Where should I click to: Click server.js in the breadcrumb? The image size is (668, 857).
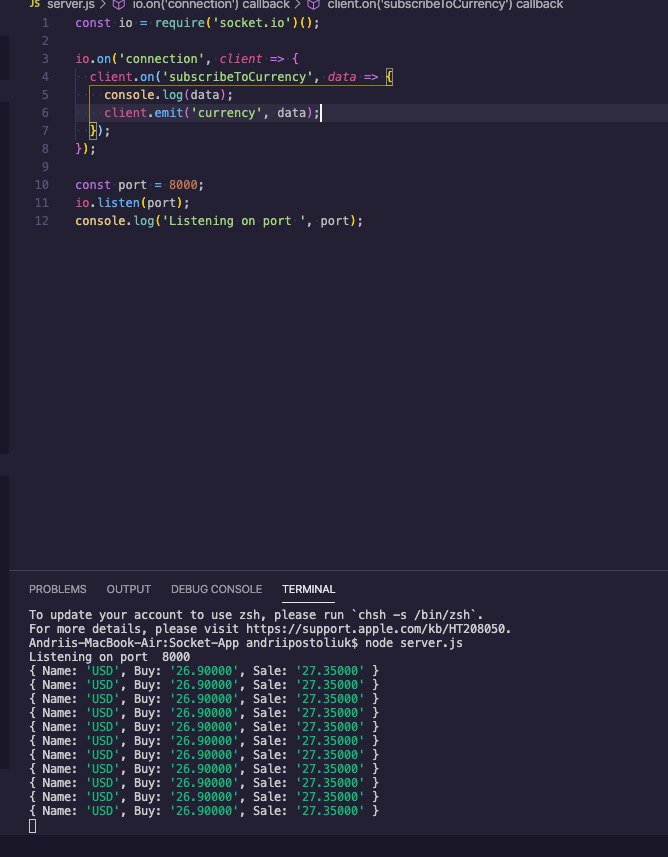click(71, 4)
